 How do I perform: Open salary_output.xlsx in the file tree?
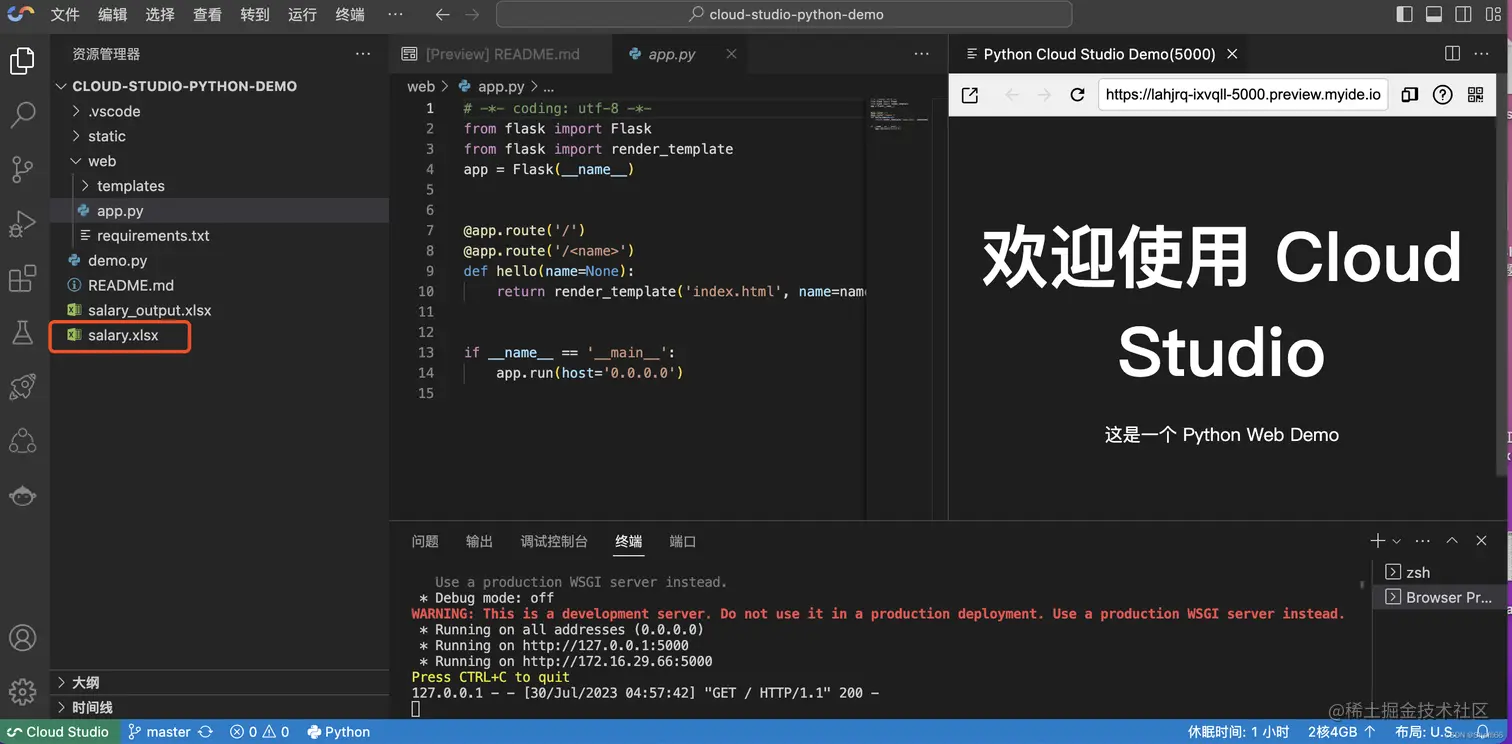(149, 310)
